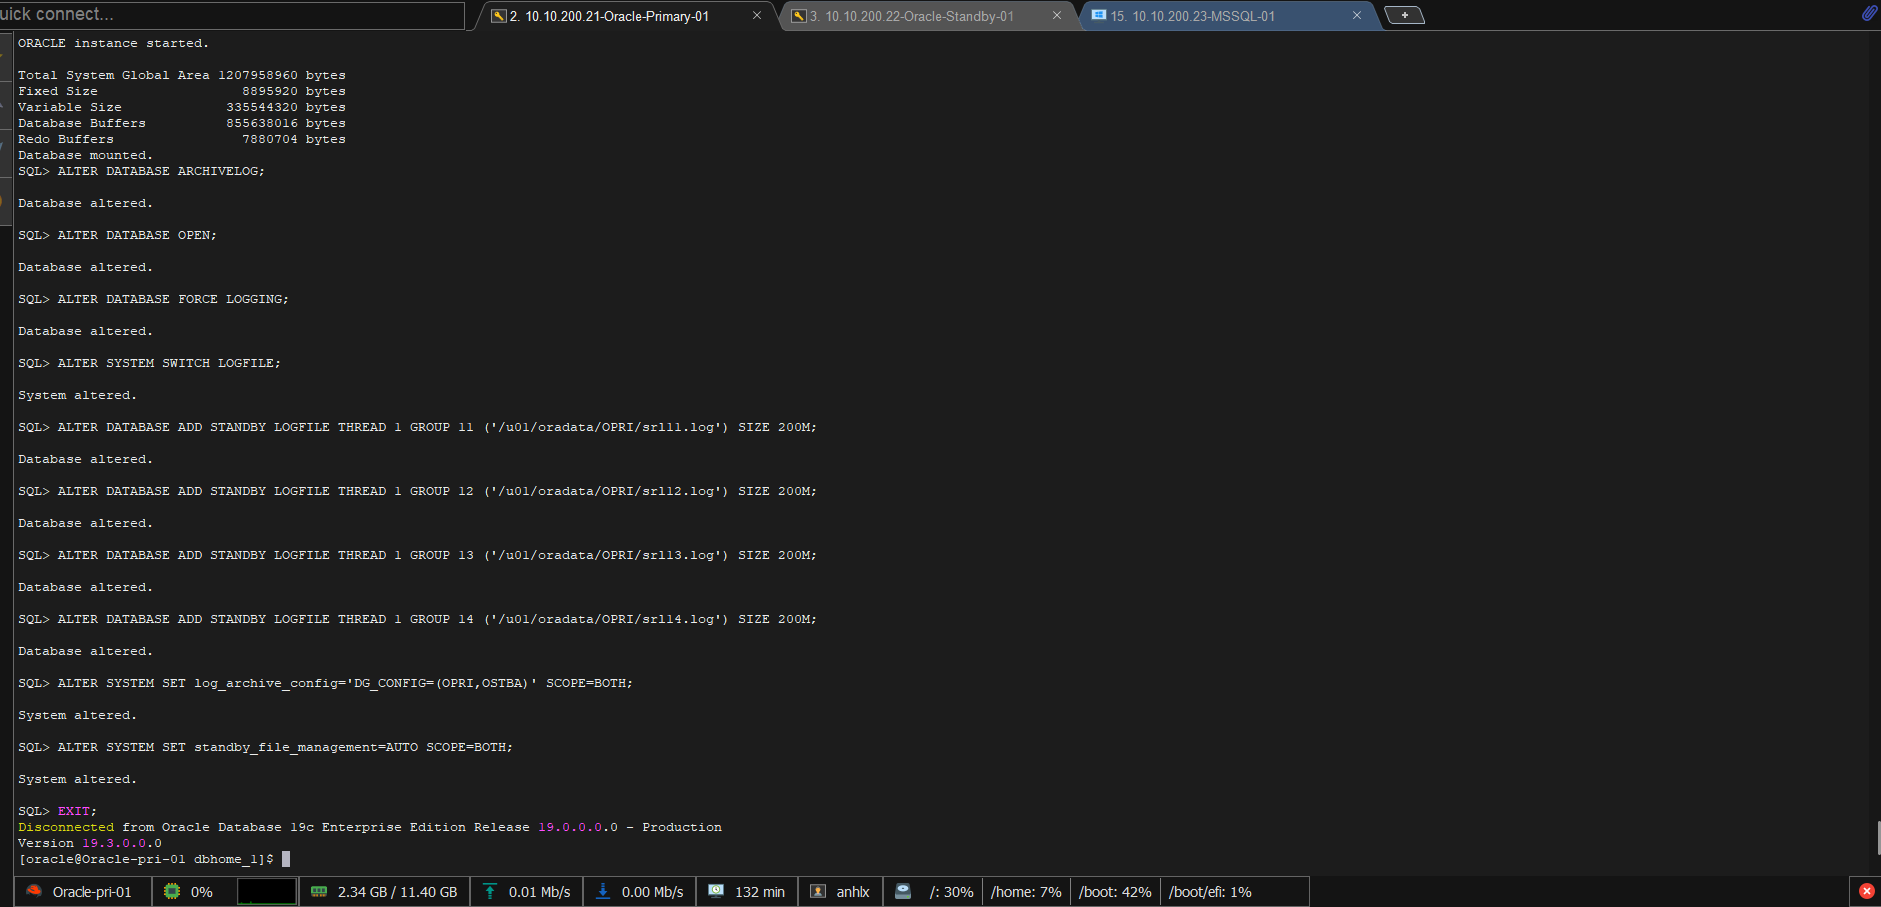
Task: Click the RDP monitor icon on MSSQL-01 tab
Action: coord(1098,16)
